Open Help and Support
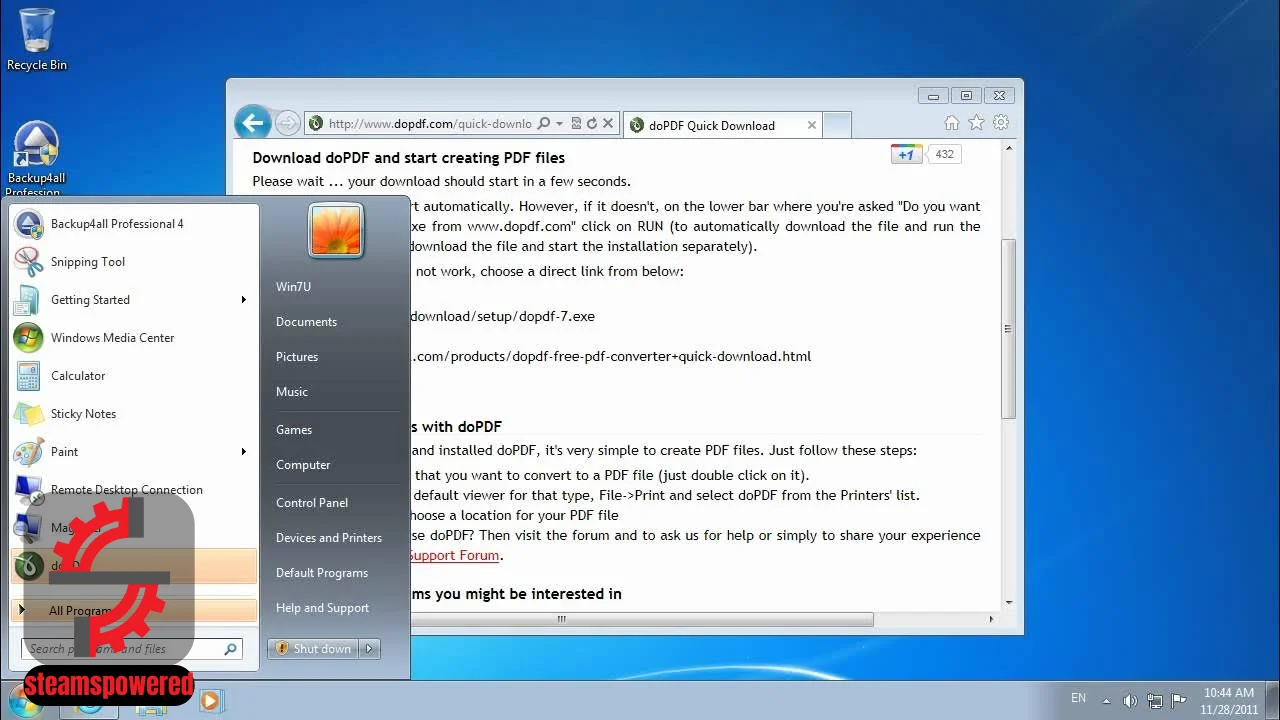Image resolution: width=1280 pixels, height=720 pixels. (x=322, y=608)
